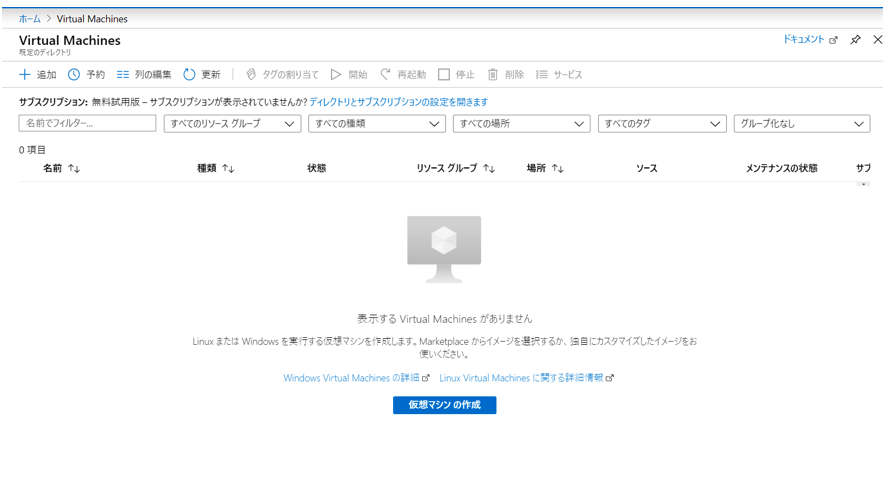Screen dimensions: 883x491
Task: Open 予約 with the clock icon
Action: tap(74, 74)
